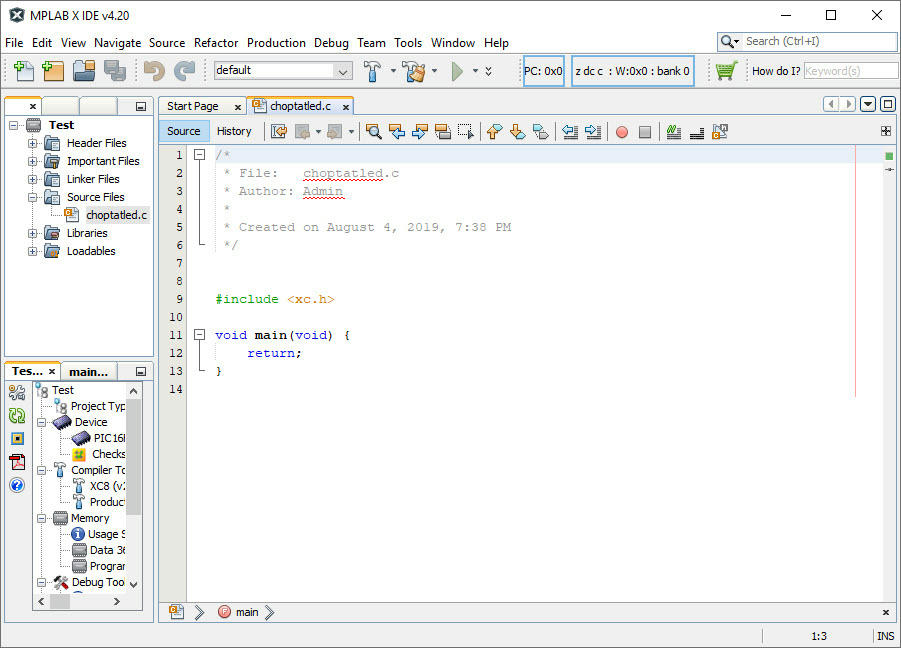The image size is (901, 648).
Task: Expand the Important Files folder
Action: (33, 161)
